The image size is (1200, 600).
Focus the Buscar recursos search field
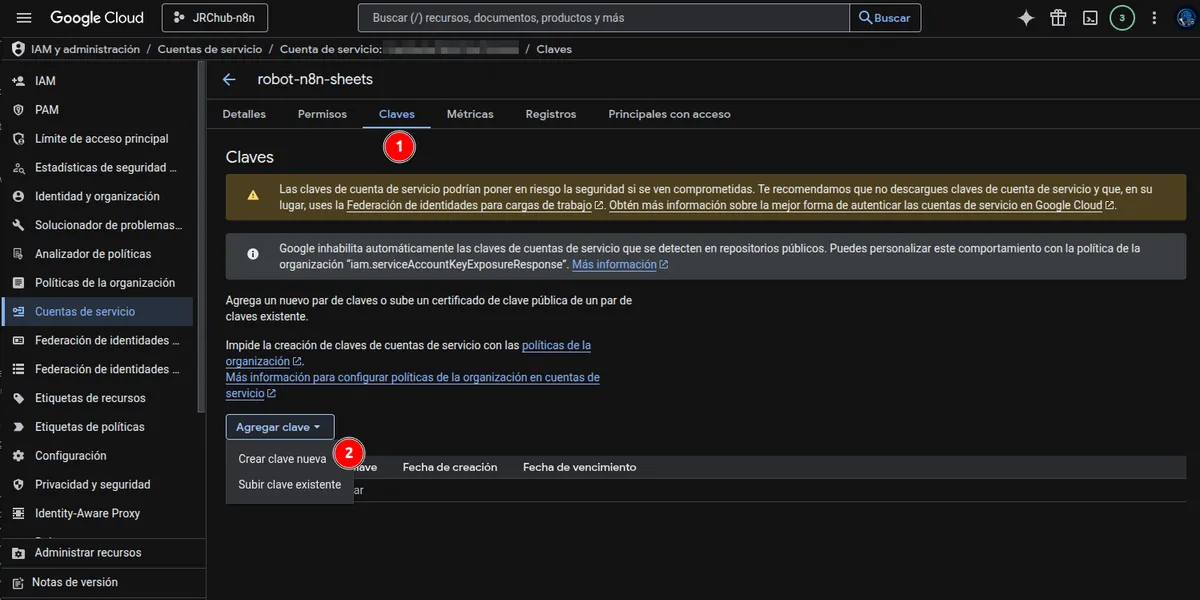pyautogui.click(x=603, y=18)
